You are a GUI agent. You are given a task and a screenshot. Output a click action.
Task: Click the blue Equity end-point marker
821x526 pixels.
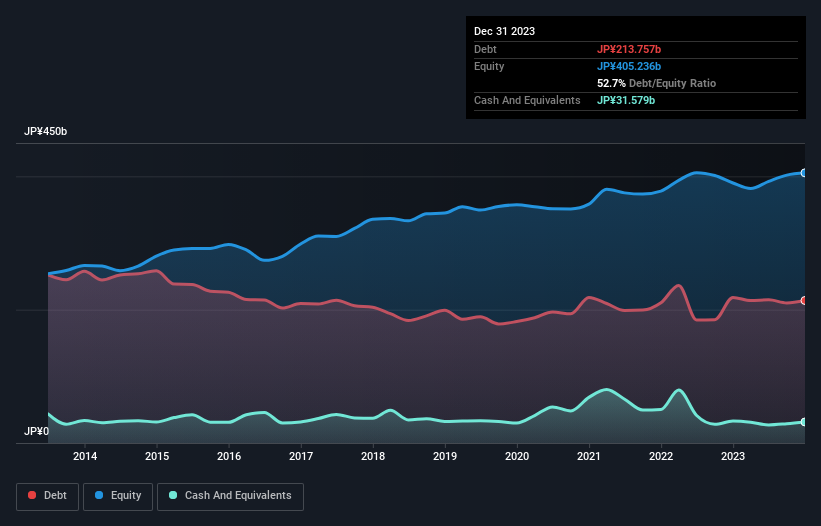pos(804,173)
